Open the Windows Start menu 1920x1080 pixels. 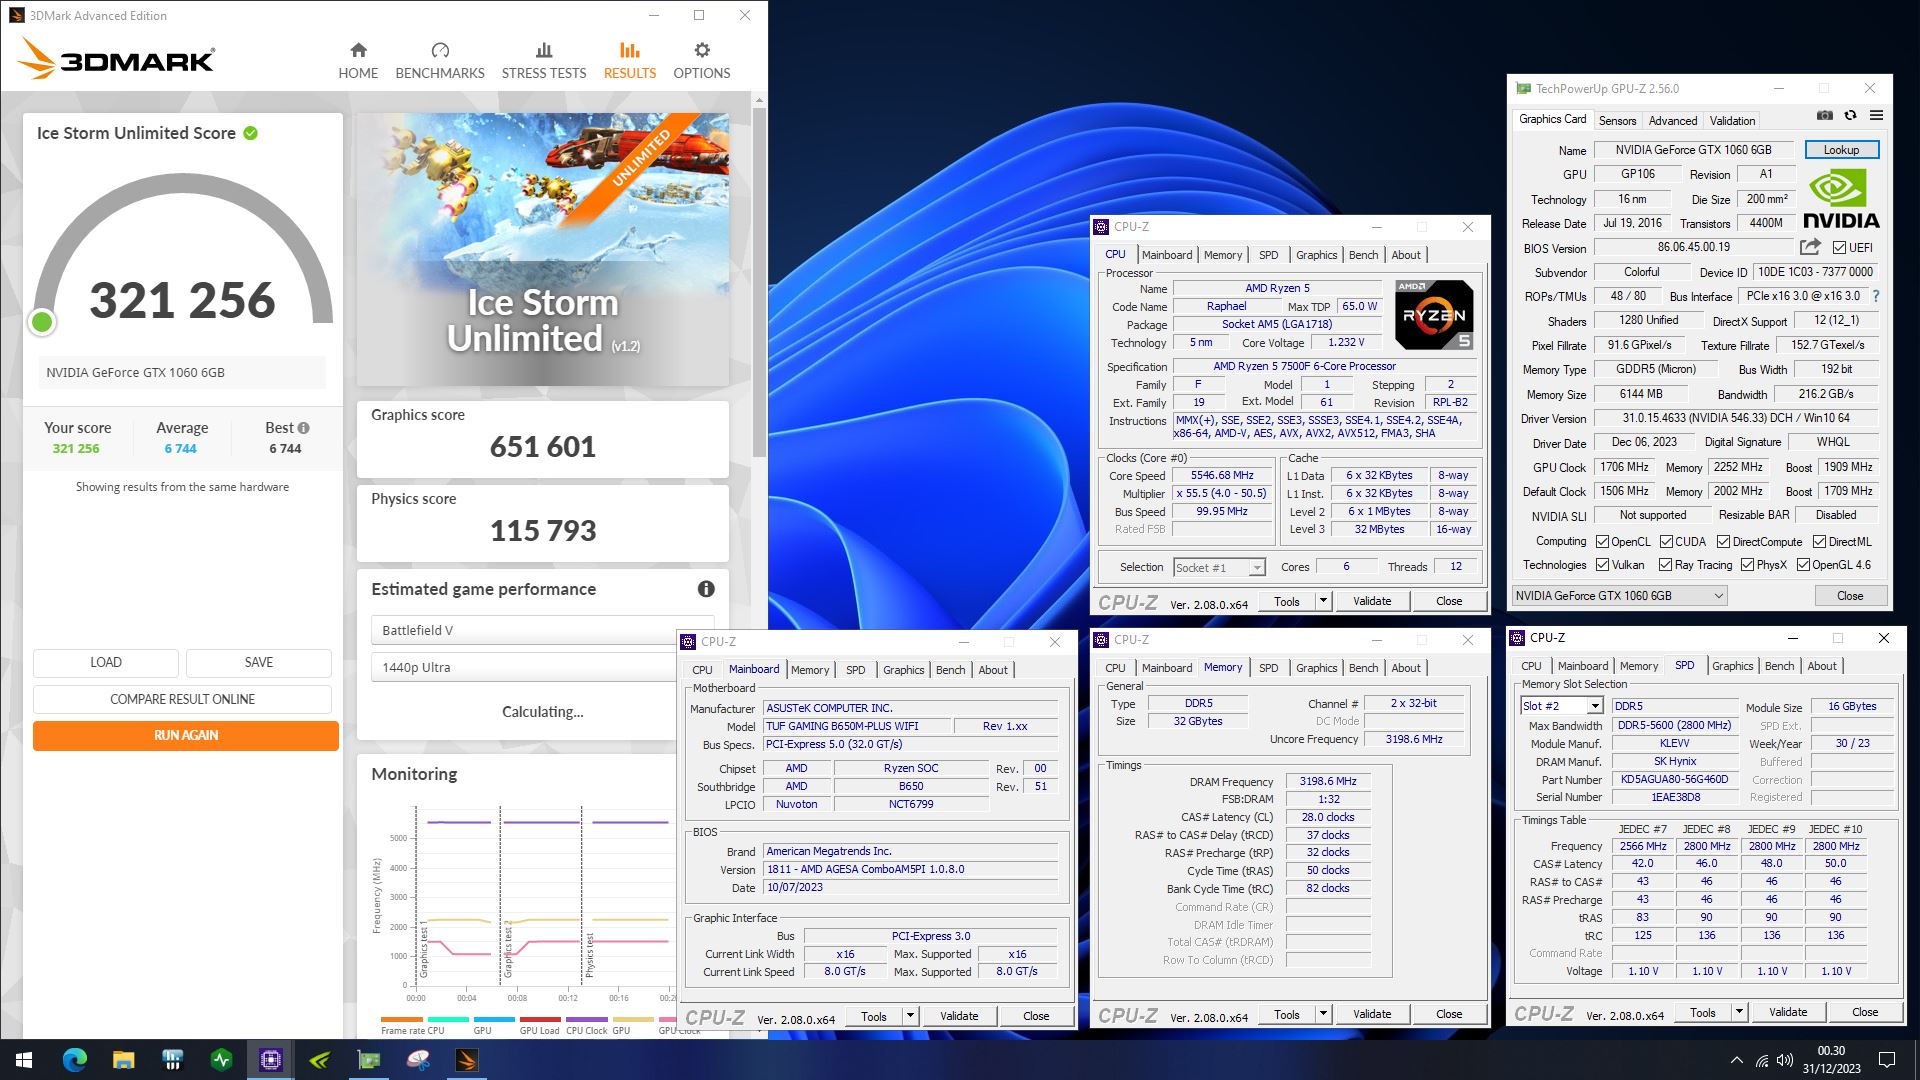tap(24, 1060)
